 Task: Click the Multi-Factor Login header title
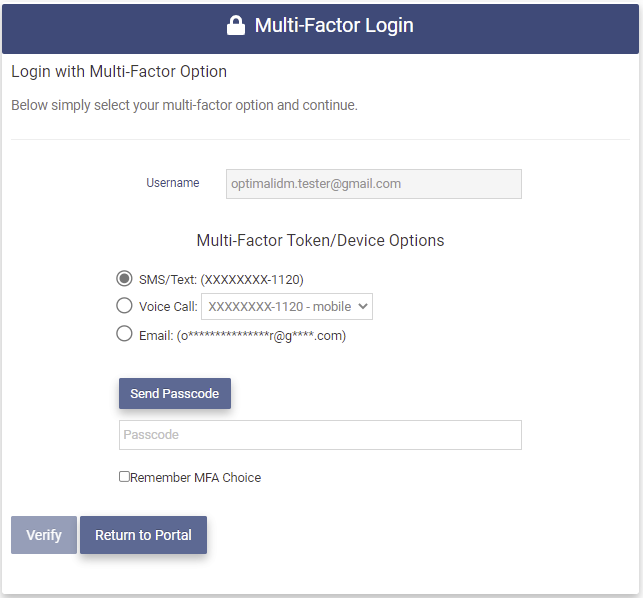pos(334,26)
